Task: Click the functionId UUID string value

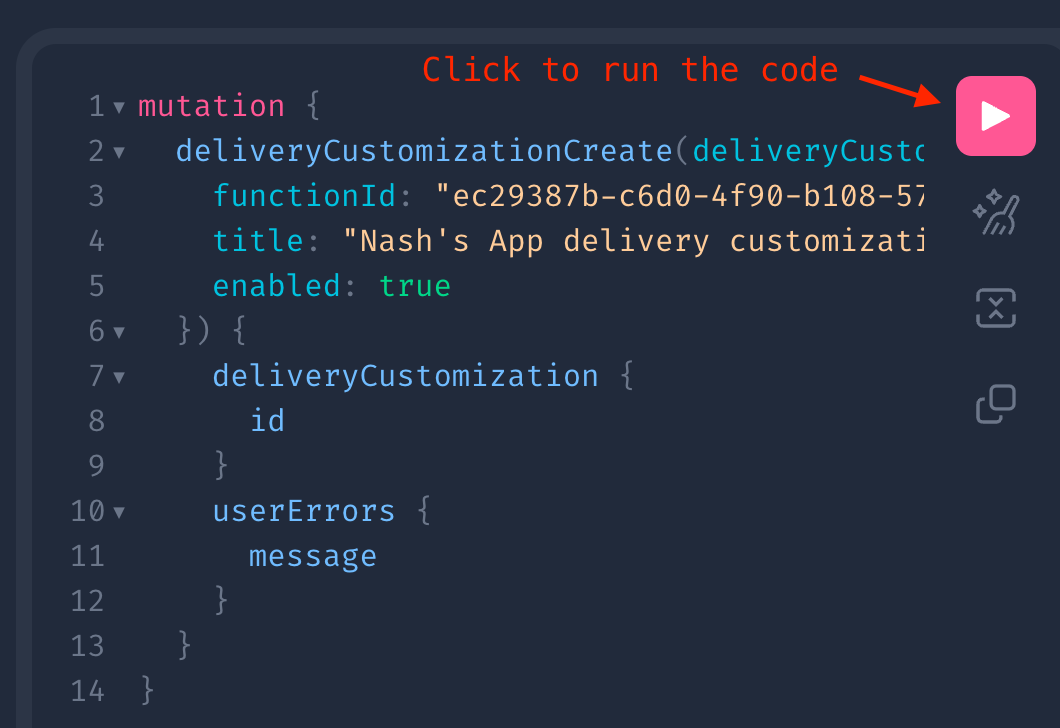Action: point(679,196)
